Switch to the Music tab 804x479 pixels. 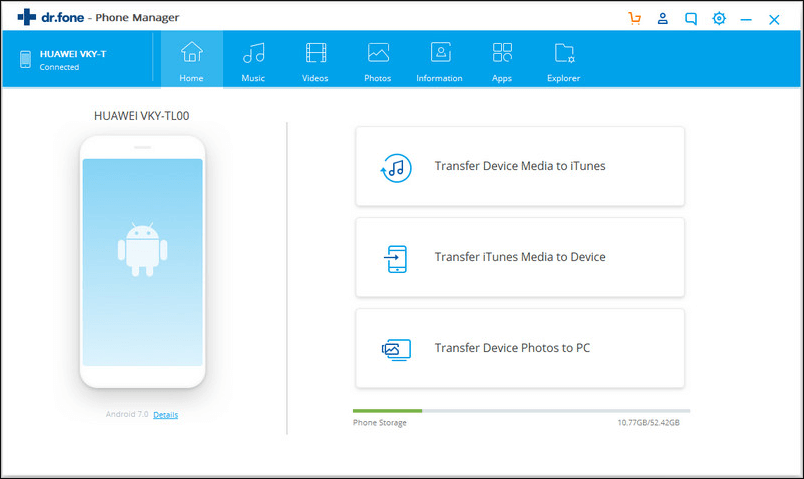click(254, 60)
